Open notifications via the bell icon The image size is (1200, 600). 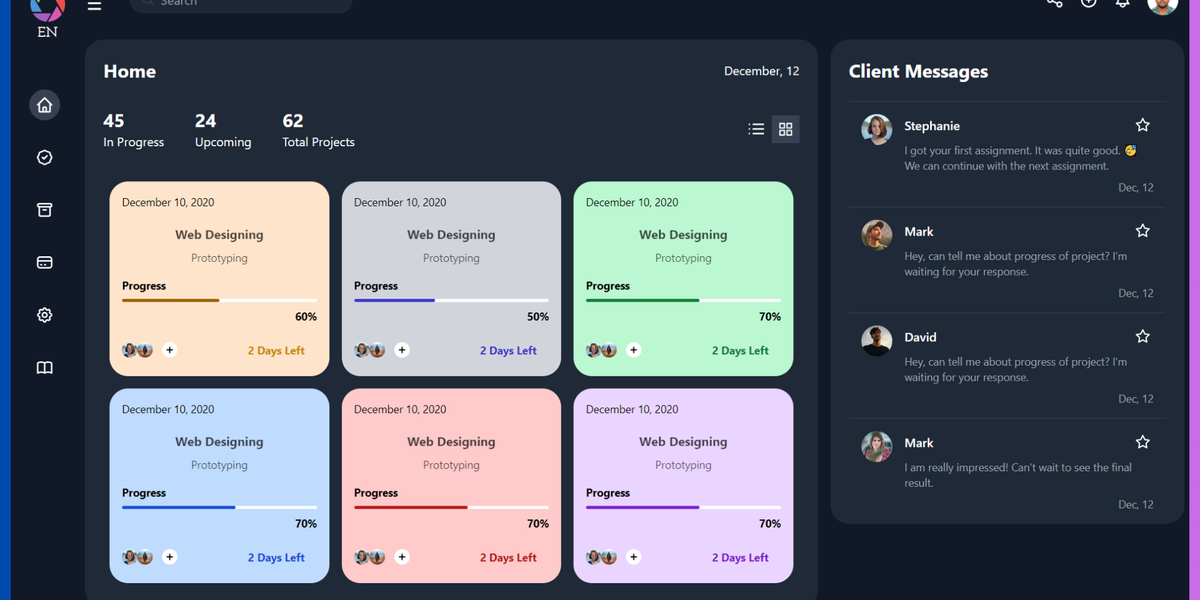pos(1122,5)
